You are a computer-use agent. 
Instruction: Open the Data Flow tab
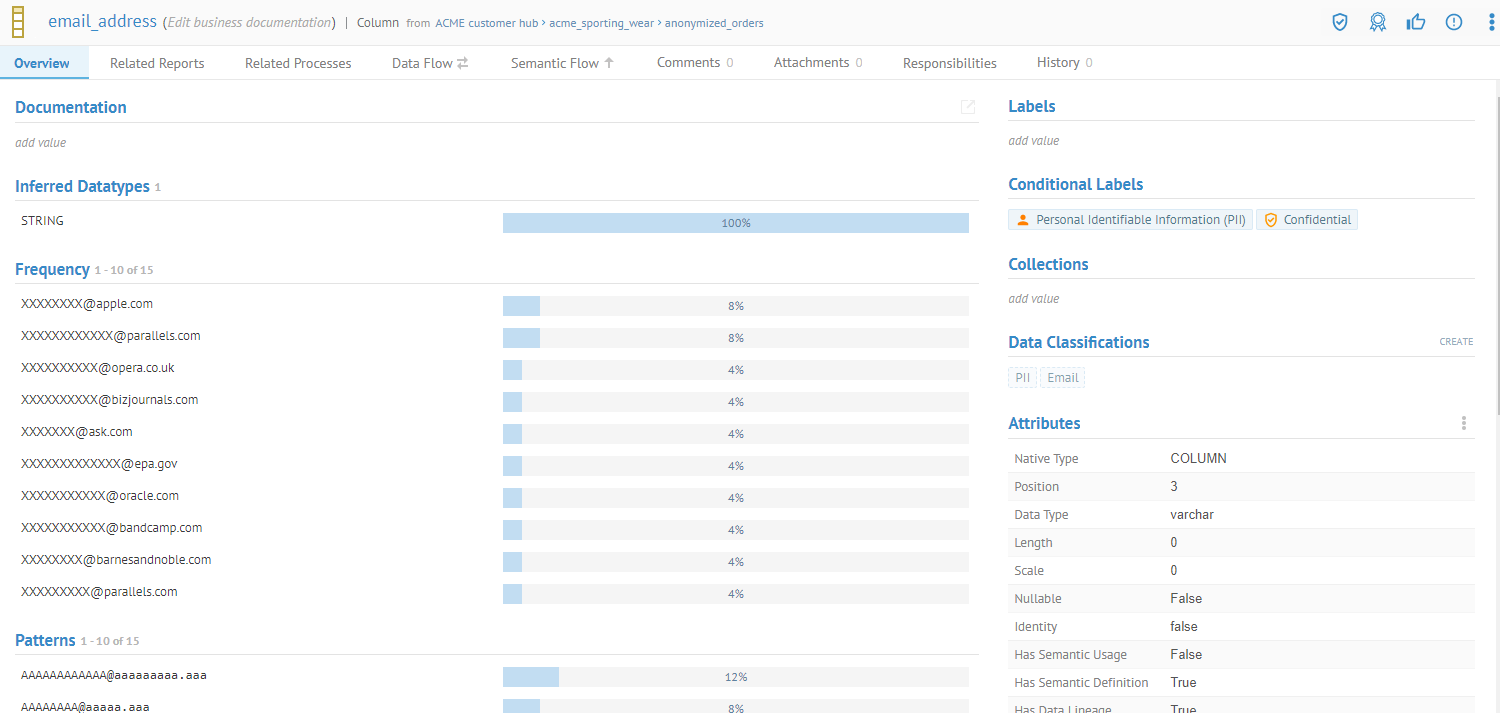tap(429, 63)
